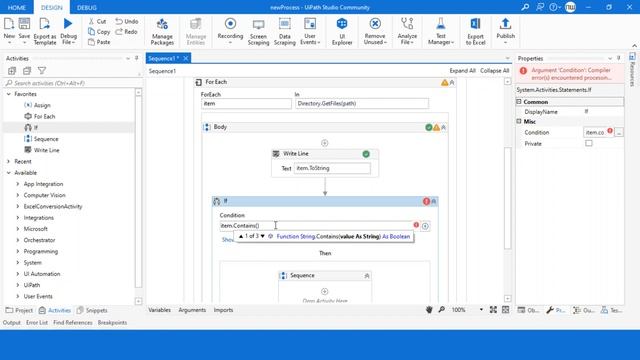640x360 pixels.
Task: Open the HOME ribbon tab
Action: point(17,7)
